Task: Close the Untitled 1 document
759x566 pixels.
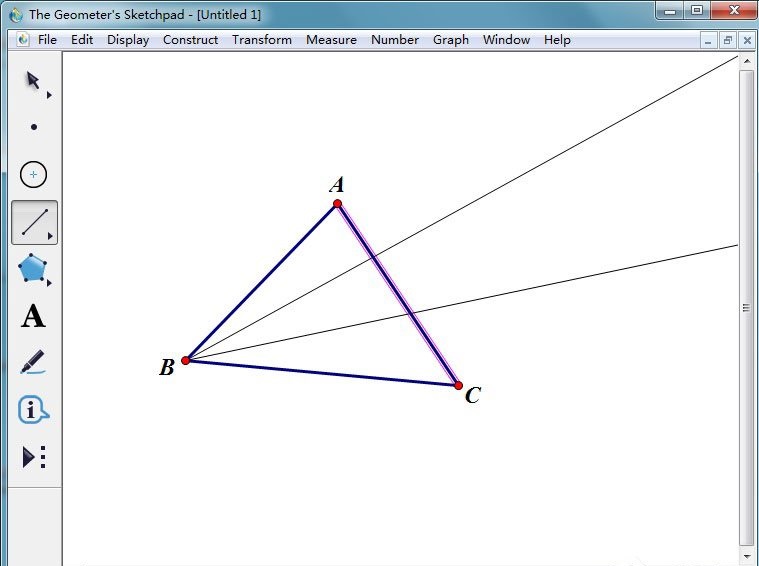Action: (747, 41)
